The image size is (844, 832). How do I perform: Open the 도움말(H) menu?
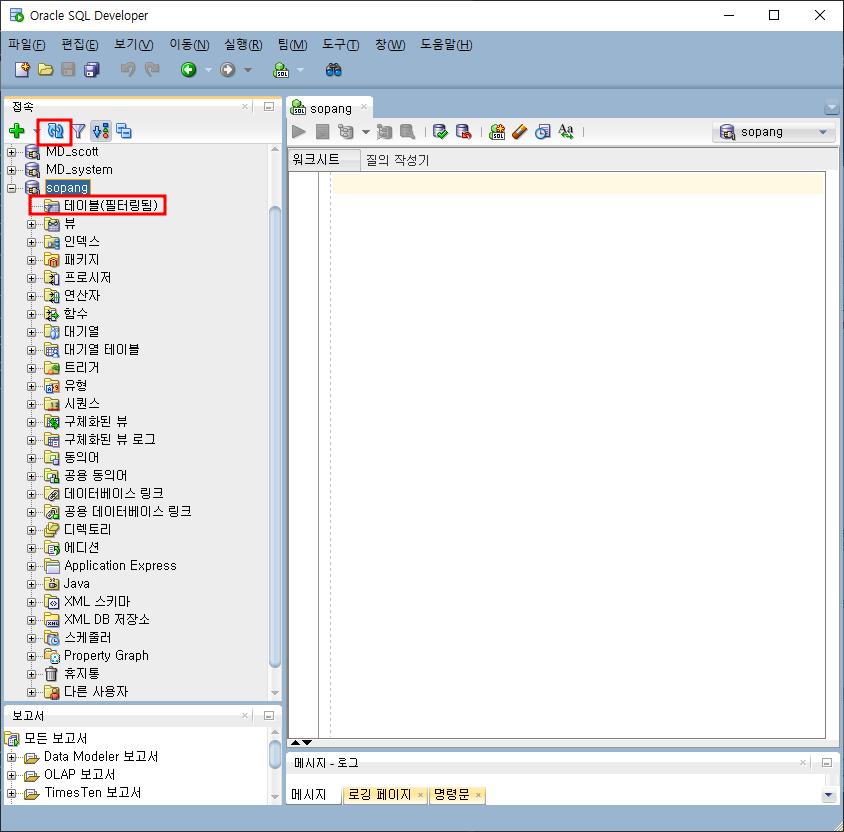click(446, 45)
